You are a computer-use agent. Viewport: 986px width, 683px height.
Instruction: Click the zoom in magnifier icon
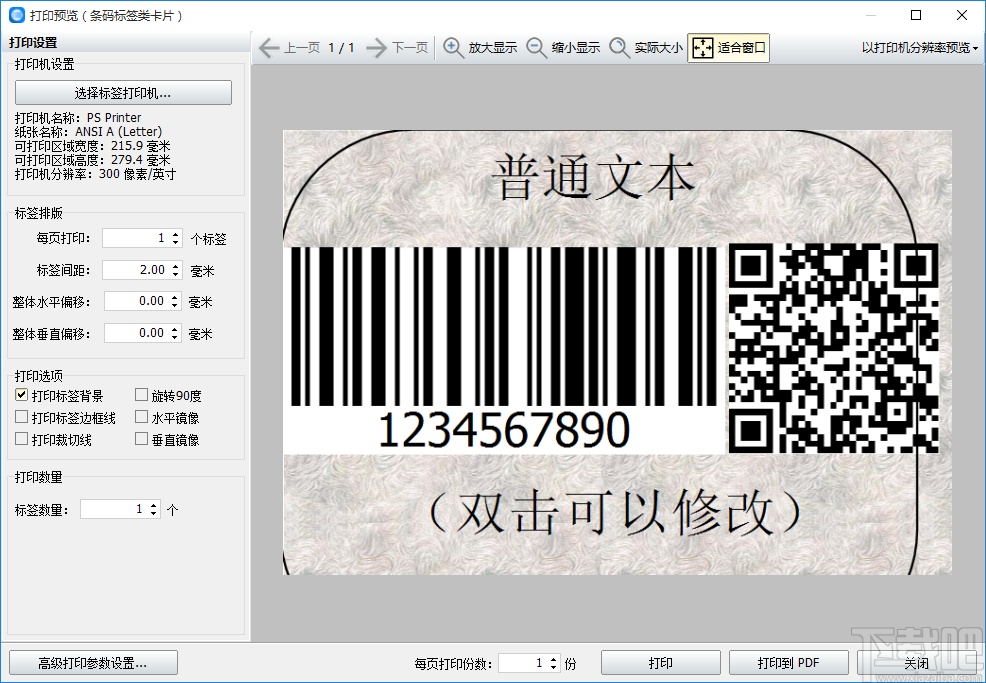click(453, 48)
